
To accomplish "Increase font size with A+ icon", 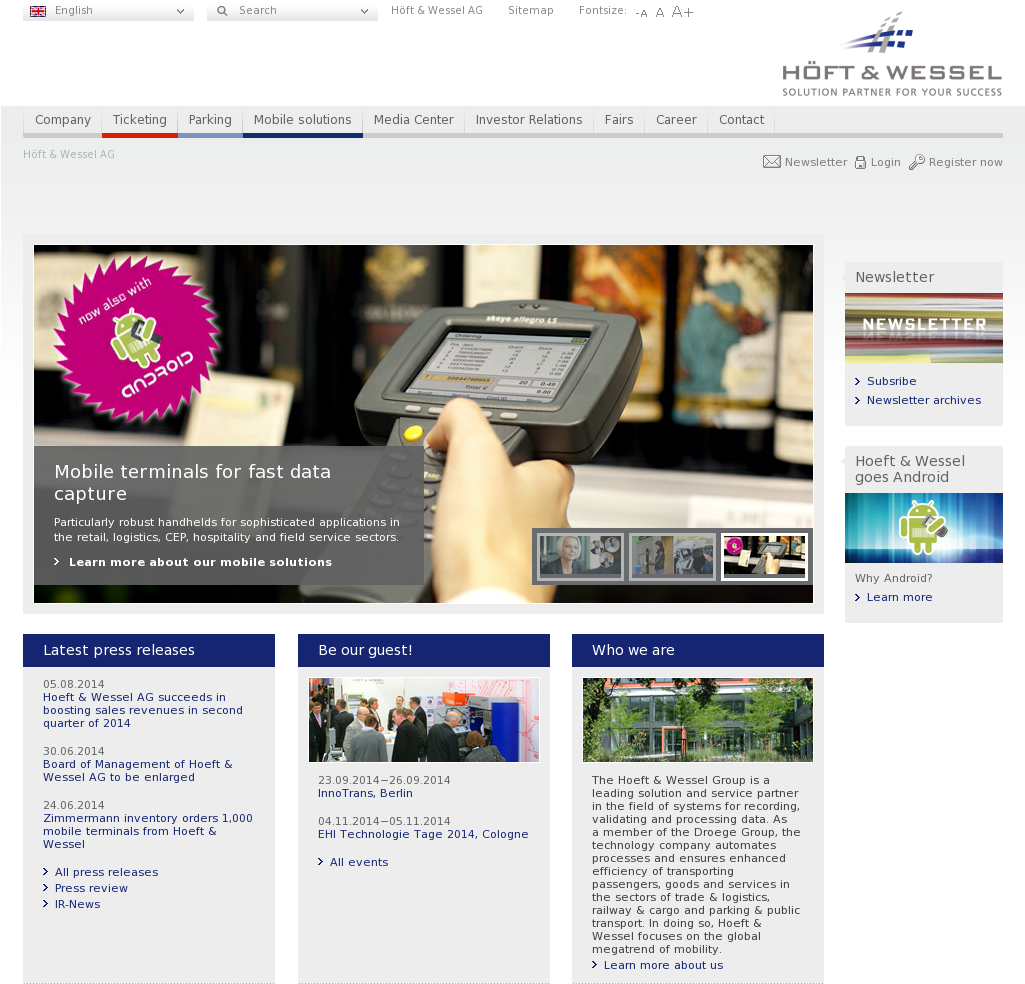I will tap(682, 12).
